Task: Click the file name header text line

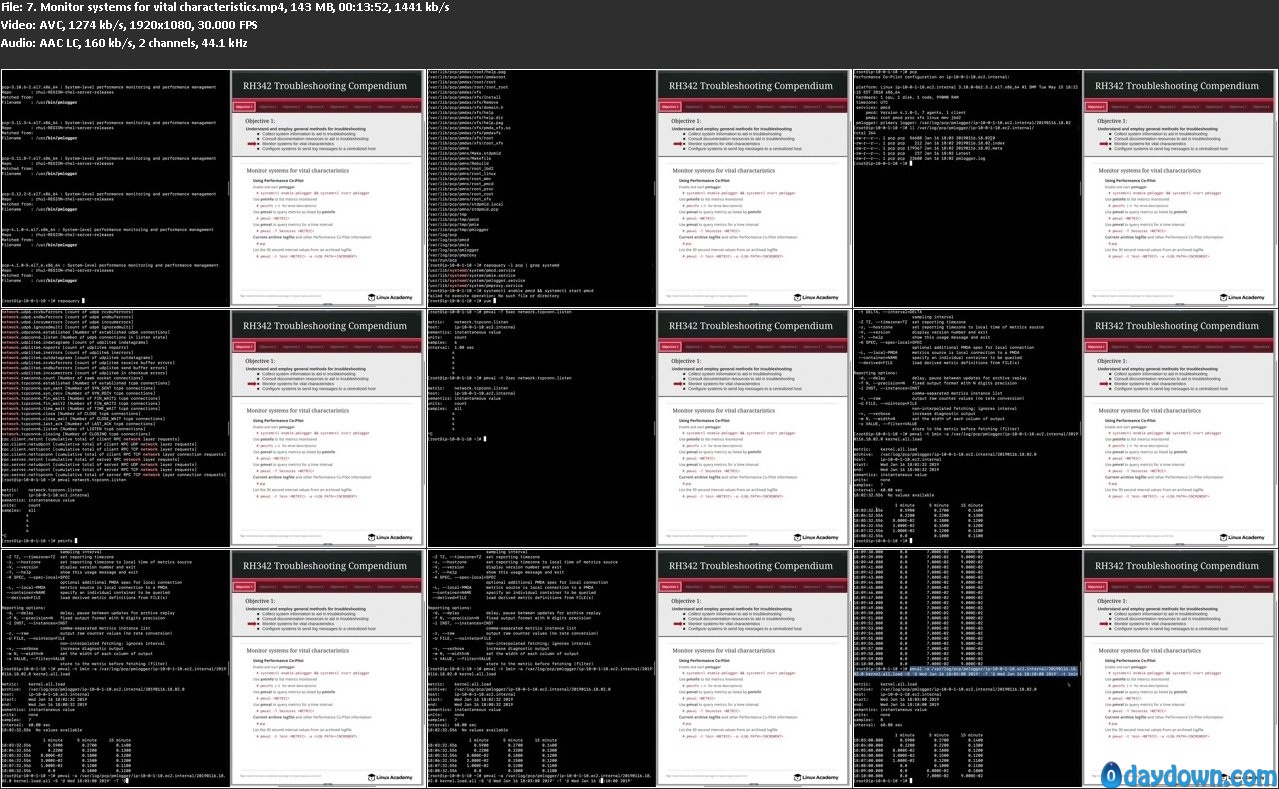Action: (x=225, y=7)
